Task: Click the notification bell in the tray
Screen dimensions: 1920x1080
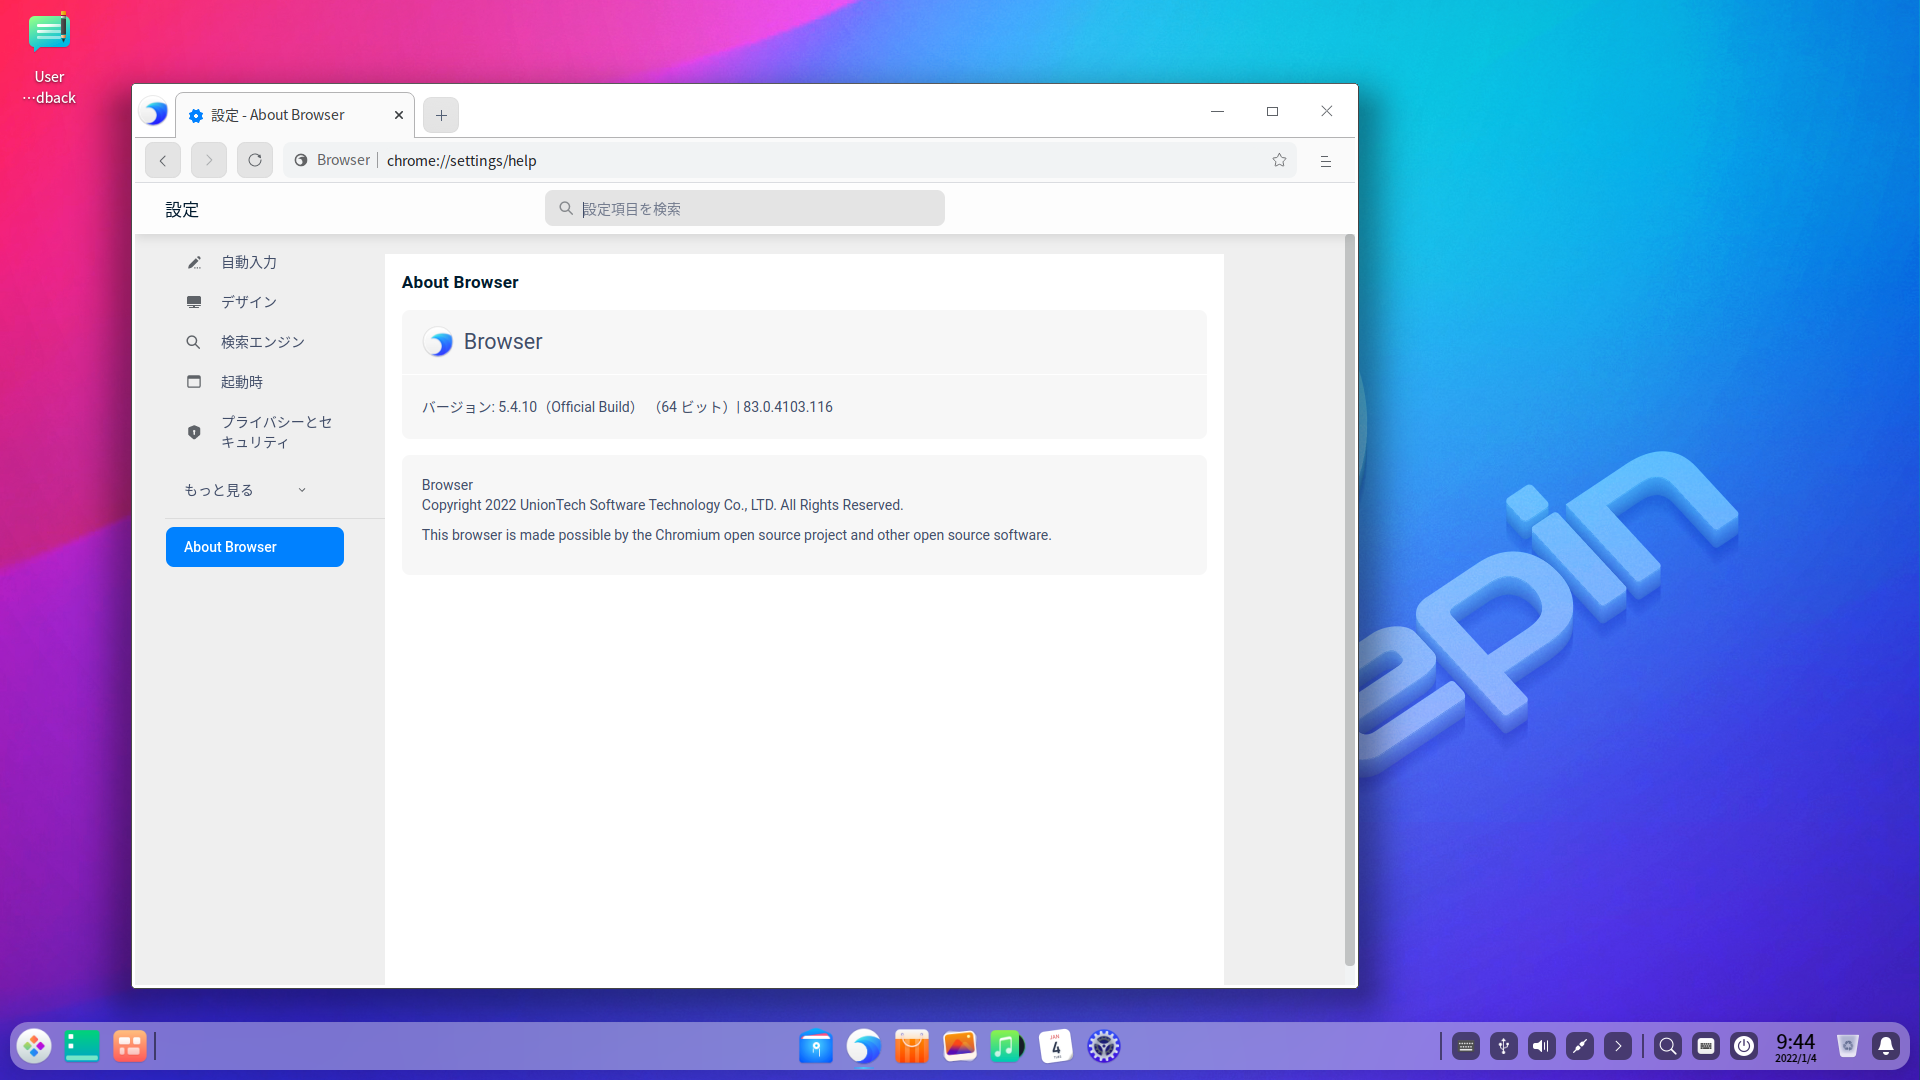Action: pos(1885,1046)
